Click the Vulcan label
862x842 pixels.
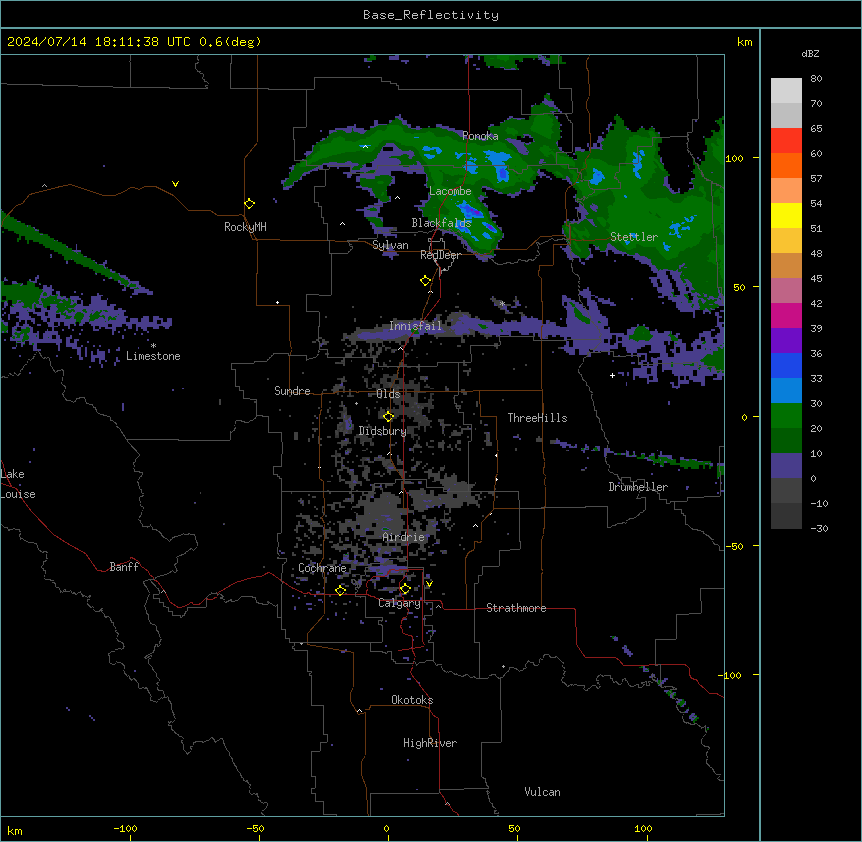pyautogui.click(x=543, y=792)
